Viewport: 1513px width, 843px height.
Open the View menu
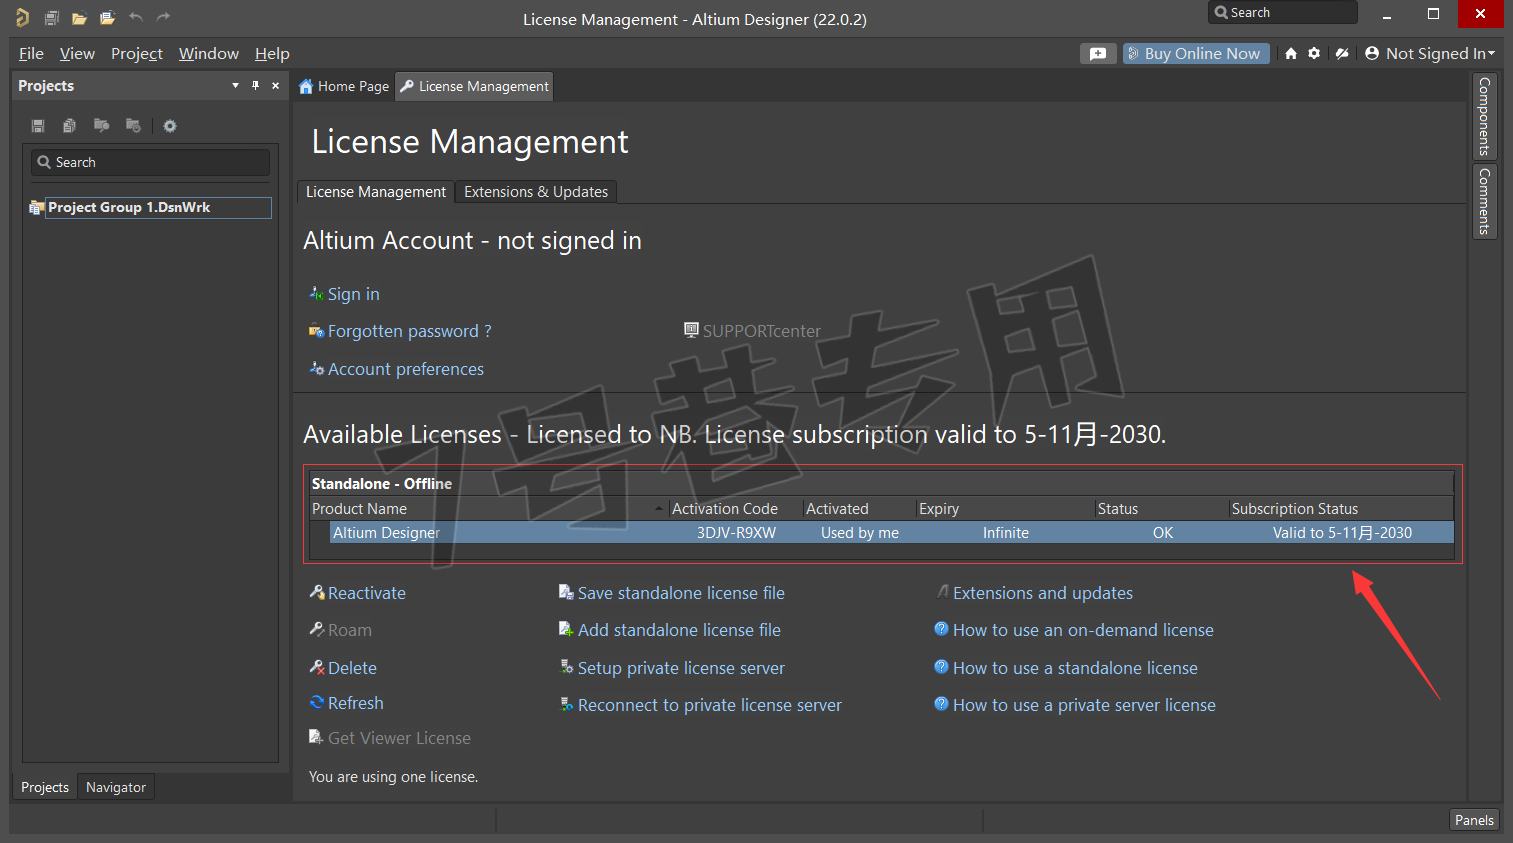77,54
